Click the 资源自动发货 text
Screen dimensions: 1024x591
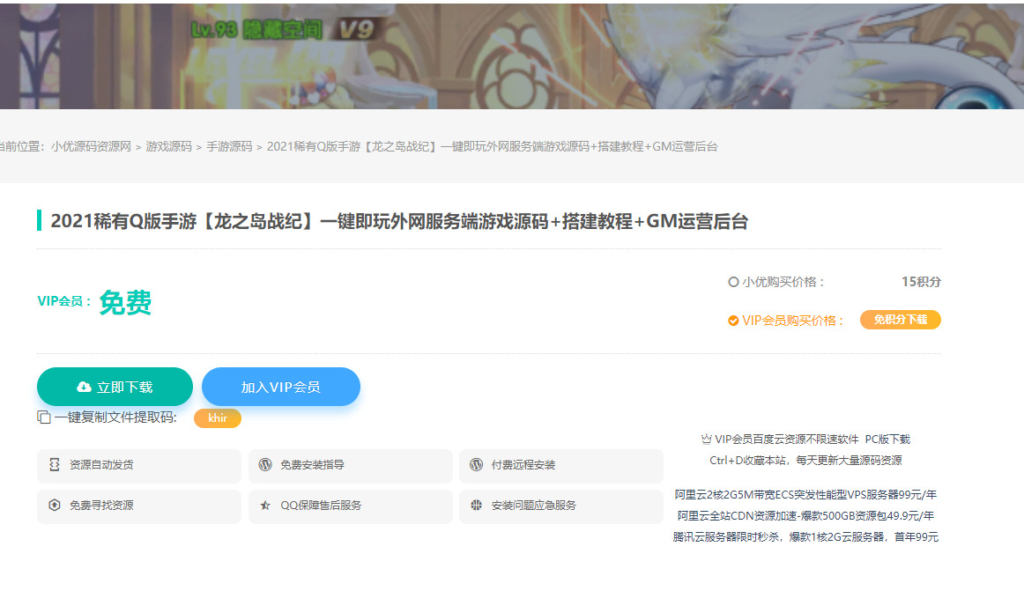pos(101,465)
